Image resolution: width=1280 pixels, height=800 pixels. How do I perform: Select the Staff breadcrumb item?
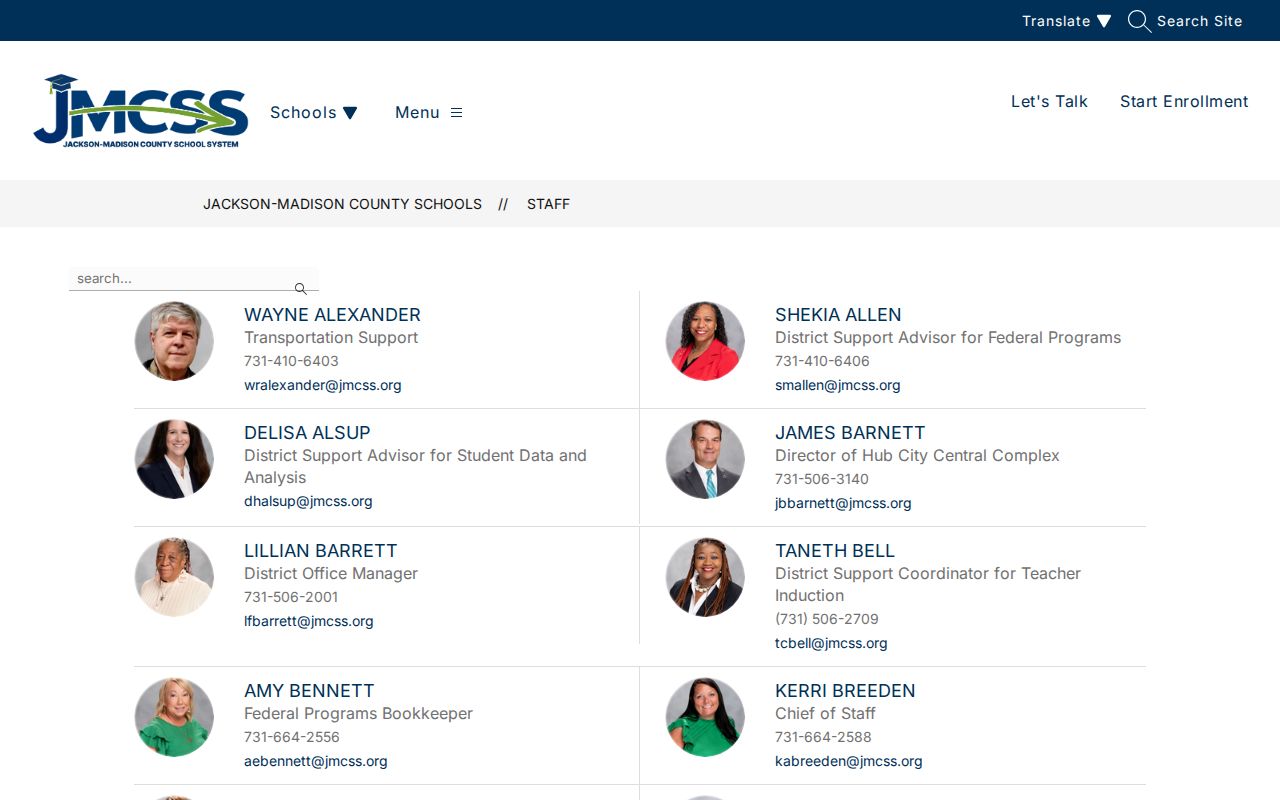coord(548,204)
